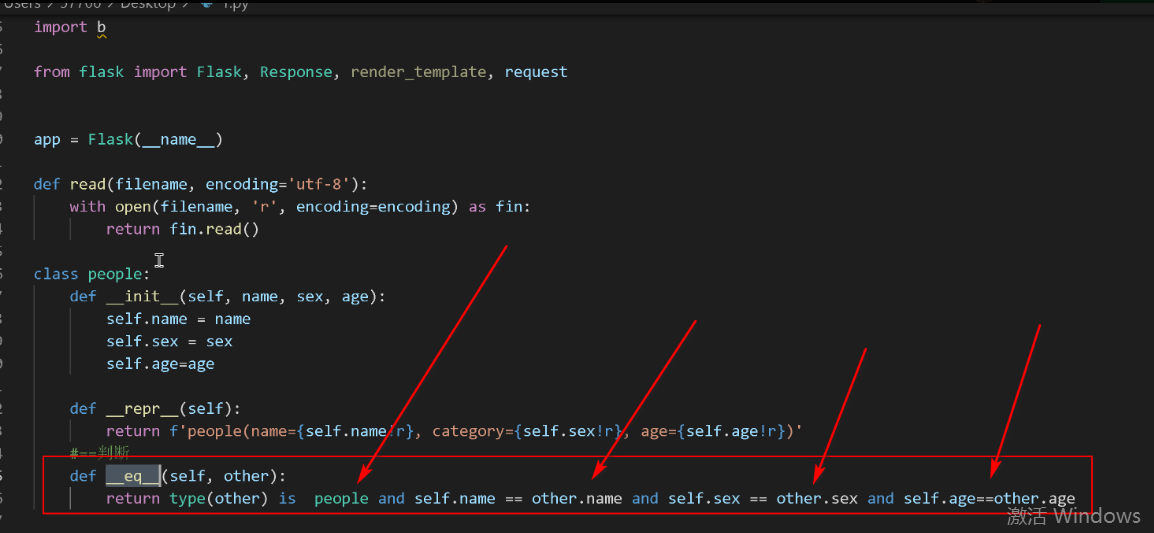The image size is (1154, 533).
Task: Click the request identifier in the flask import
Action: (x=536, y=72)
